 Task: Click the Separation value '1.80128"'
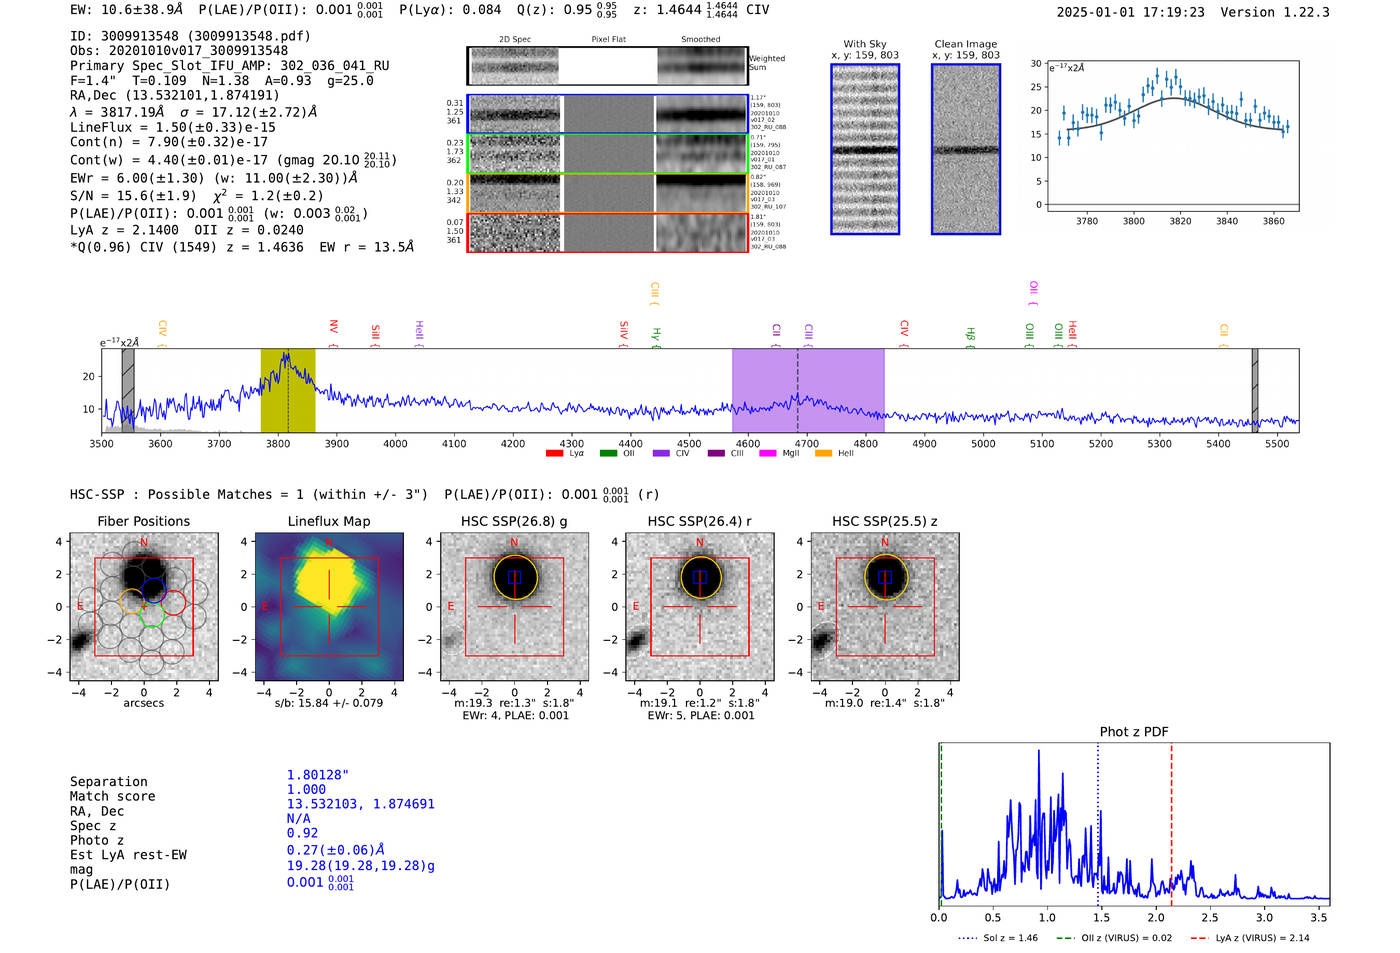click(x=318, y=775)
